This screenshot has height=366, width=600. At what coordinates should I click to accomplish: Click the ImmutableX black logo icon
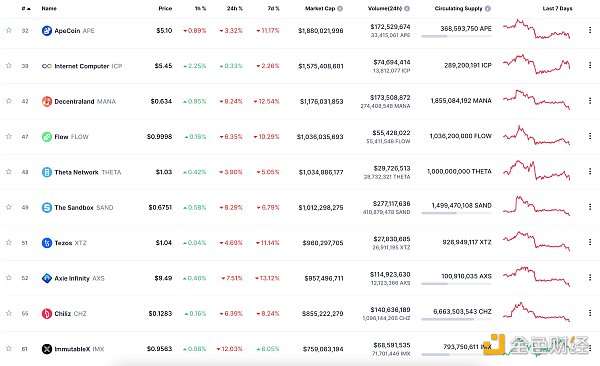[x=47, y=349]
